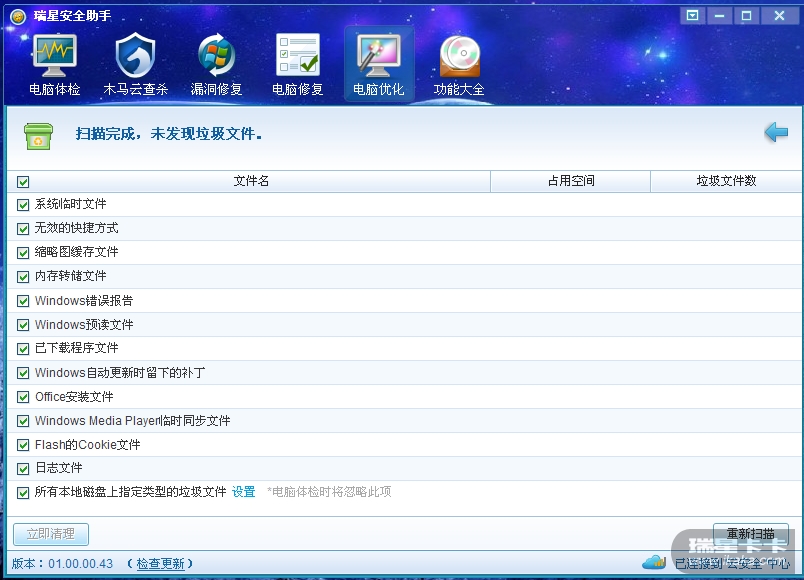Click the green trash bin icon

[38, 135]
